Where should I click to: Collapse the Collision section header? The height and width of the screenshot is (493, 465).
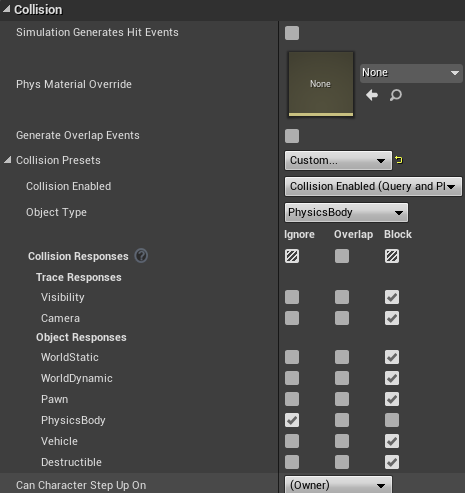point(6,9)
